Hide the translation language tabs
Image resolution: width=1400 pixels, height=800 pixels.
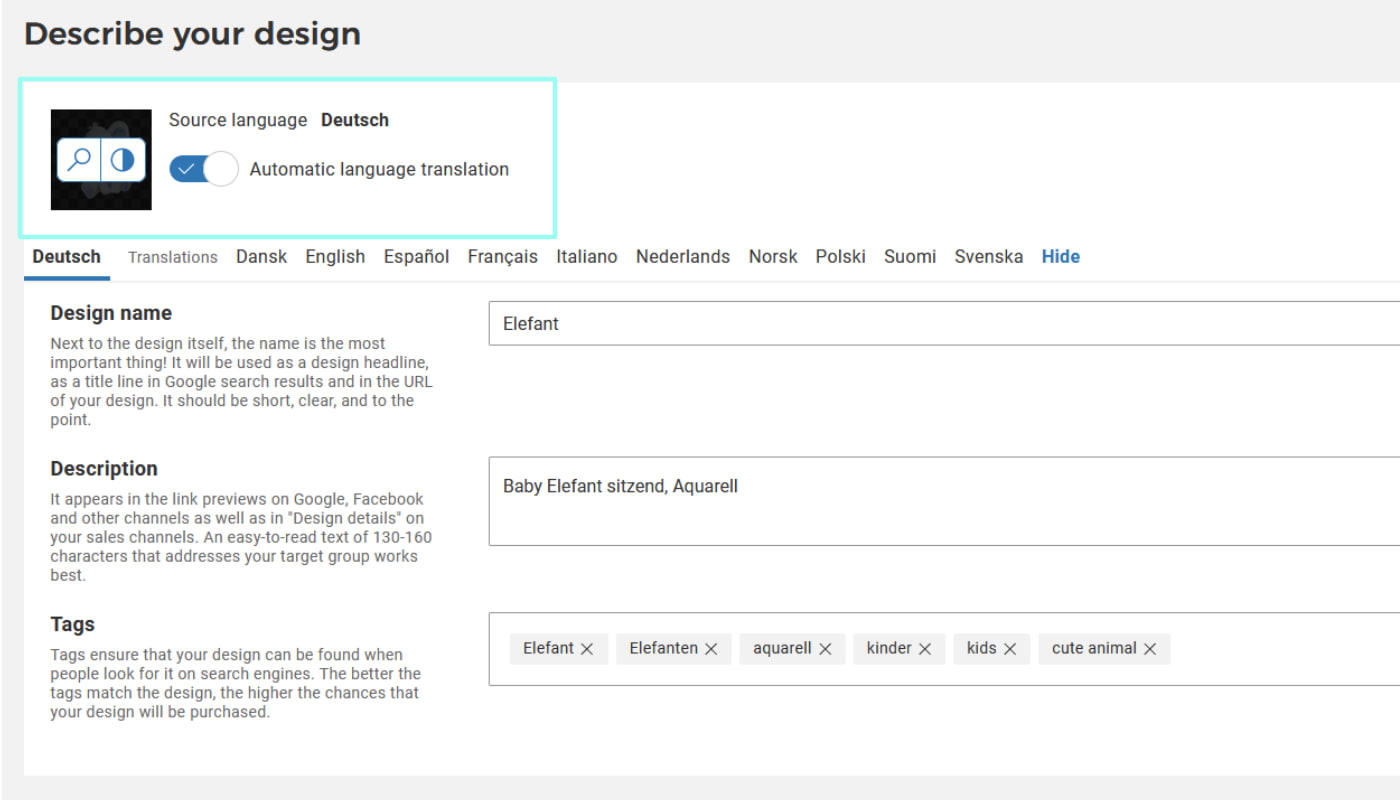[1060, 257]
